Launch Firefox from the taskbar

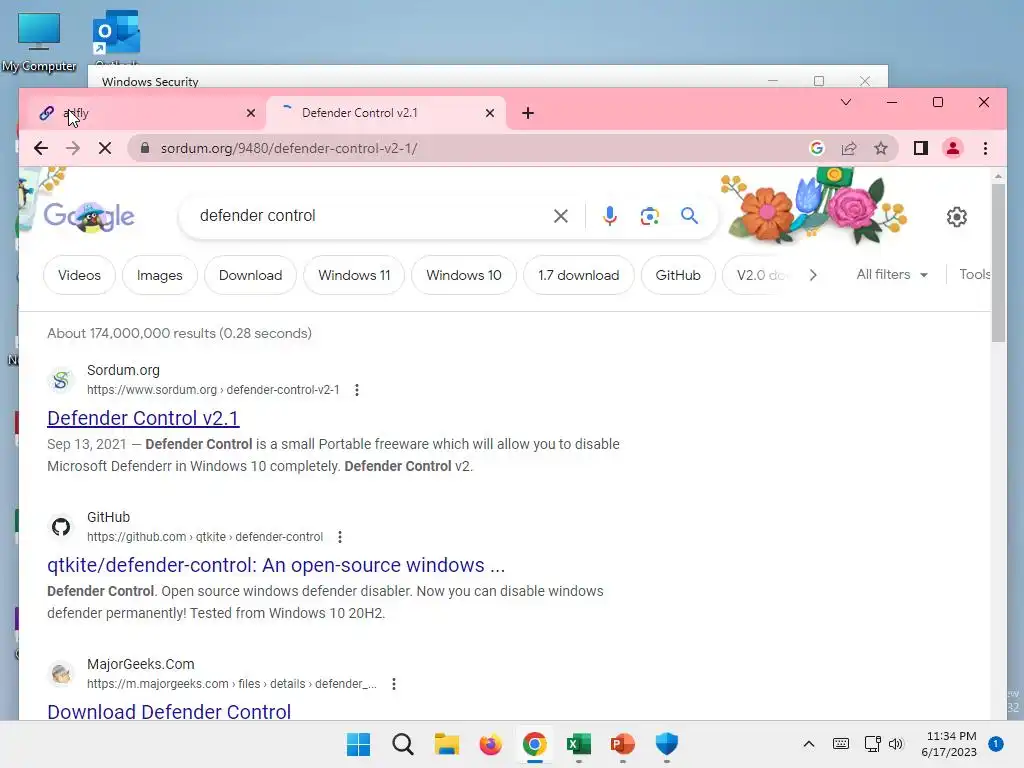[490, 744]
